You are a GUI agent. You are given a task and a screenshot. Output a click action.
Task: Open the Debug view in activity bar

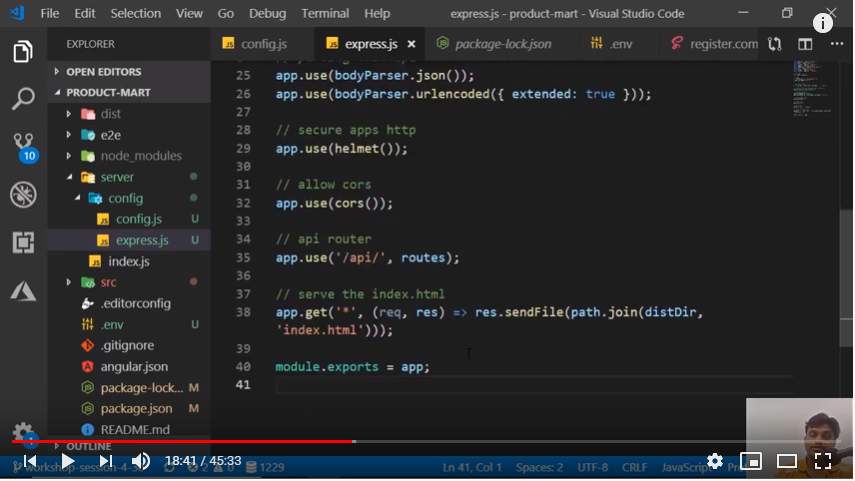click(x=23, y=194)
